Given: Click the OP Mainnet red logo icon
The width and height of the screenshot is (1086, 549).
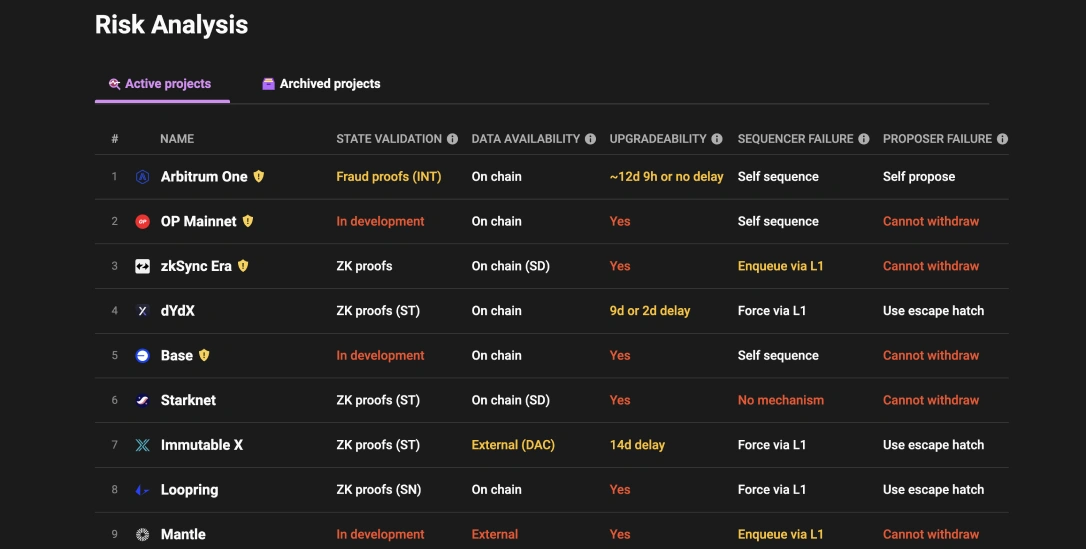Looking at the screenshot, I should tap(142, 222).
